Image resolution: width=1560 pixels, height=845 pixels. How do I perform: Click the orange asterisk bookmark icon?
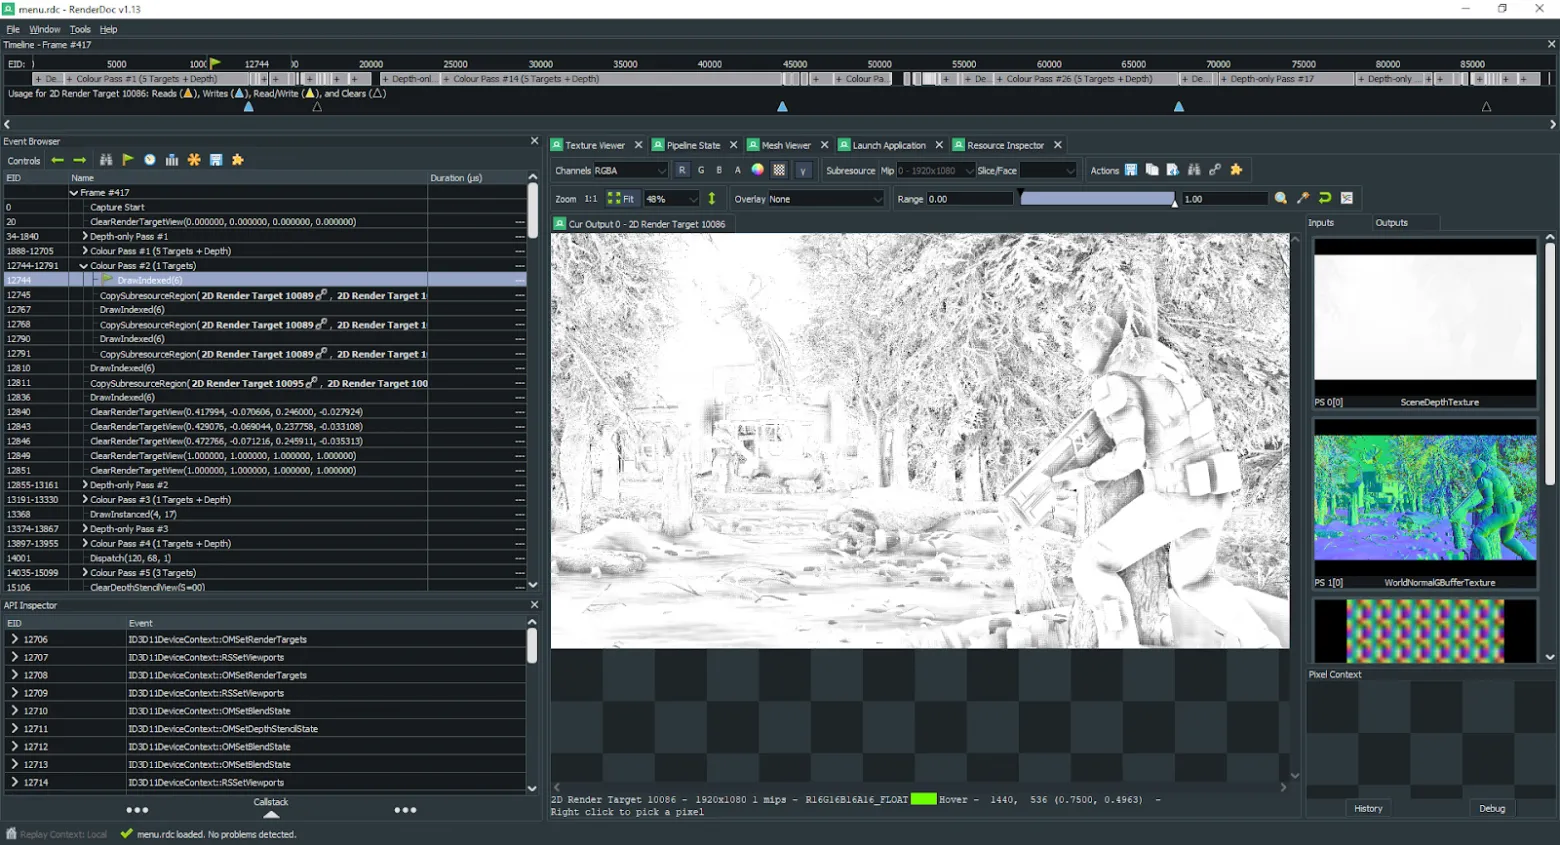point(194,160)
